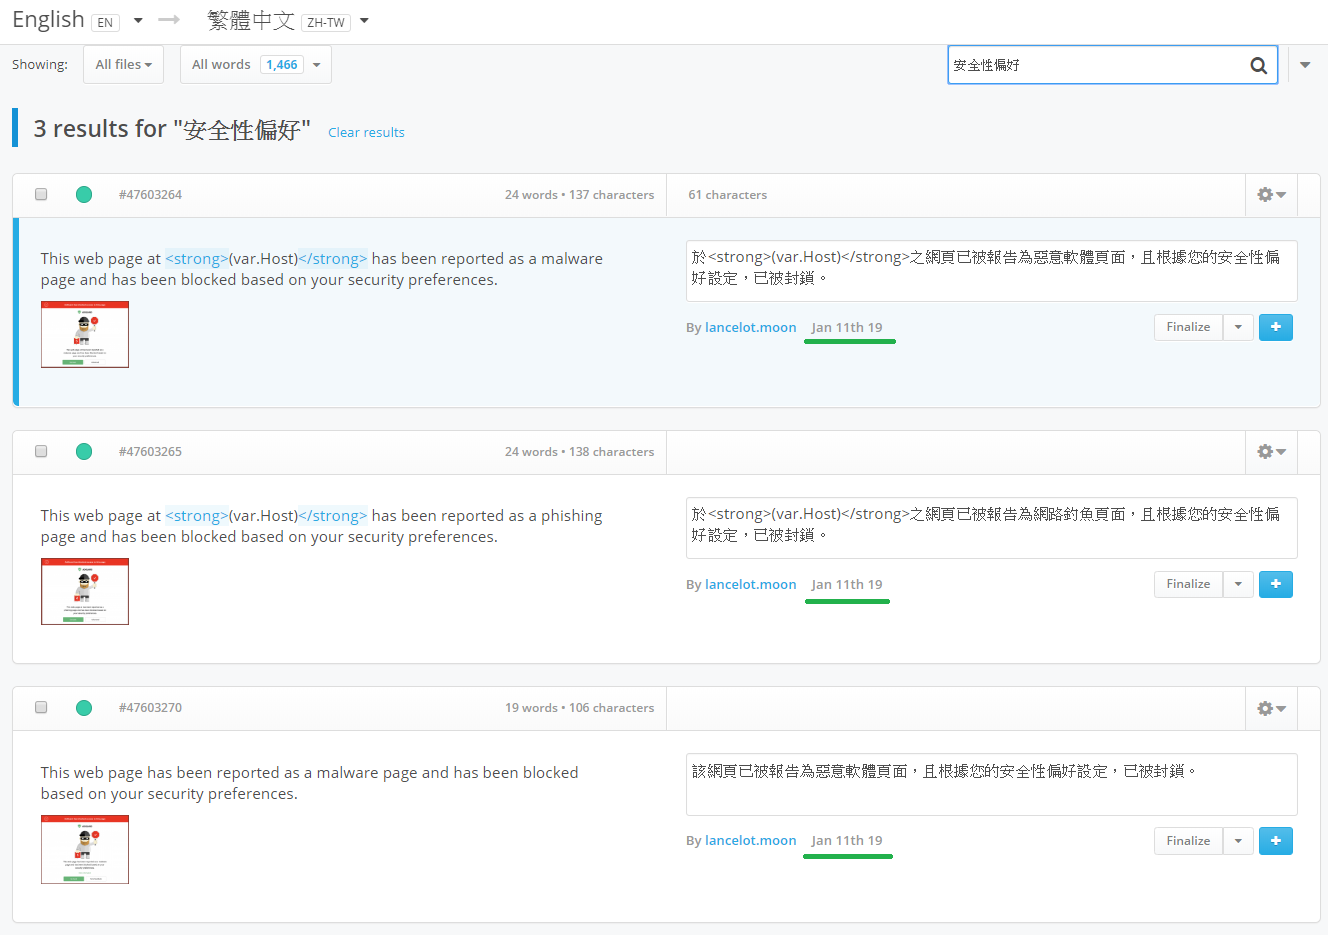Click the green status dot of #47603264
This screenshot has height=935, width=1328.
click(x=84, y=195)
